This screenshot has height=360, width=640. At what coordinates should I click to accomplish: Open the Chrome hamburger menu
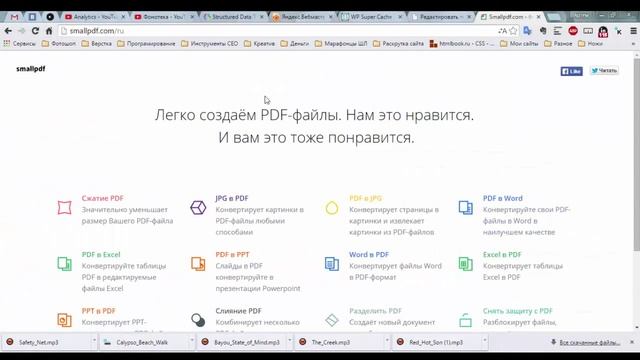[633, 31]
